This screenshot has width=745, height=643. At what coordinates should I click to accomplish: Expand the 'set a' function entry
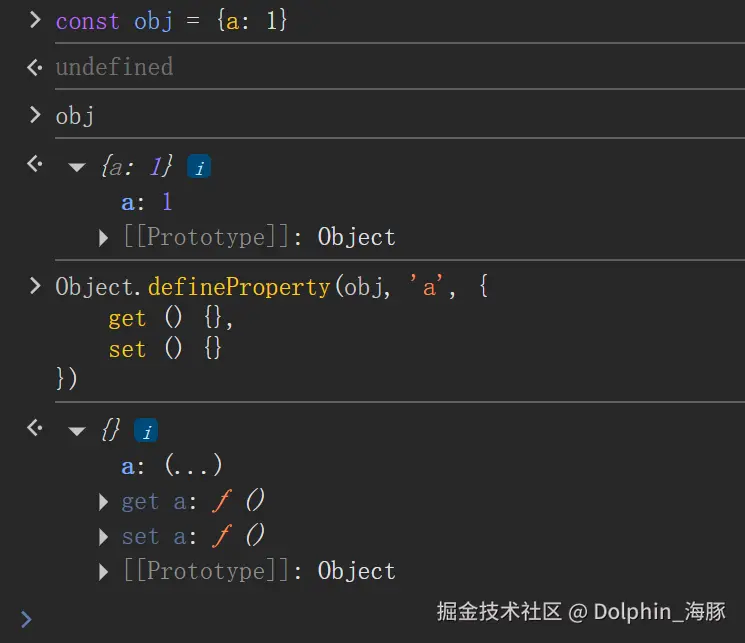104,537
